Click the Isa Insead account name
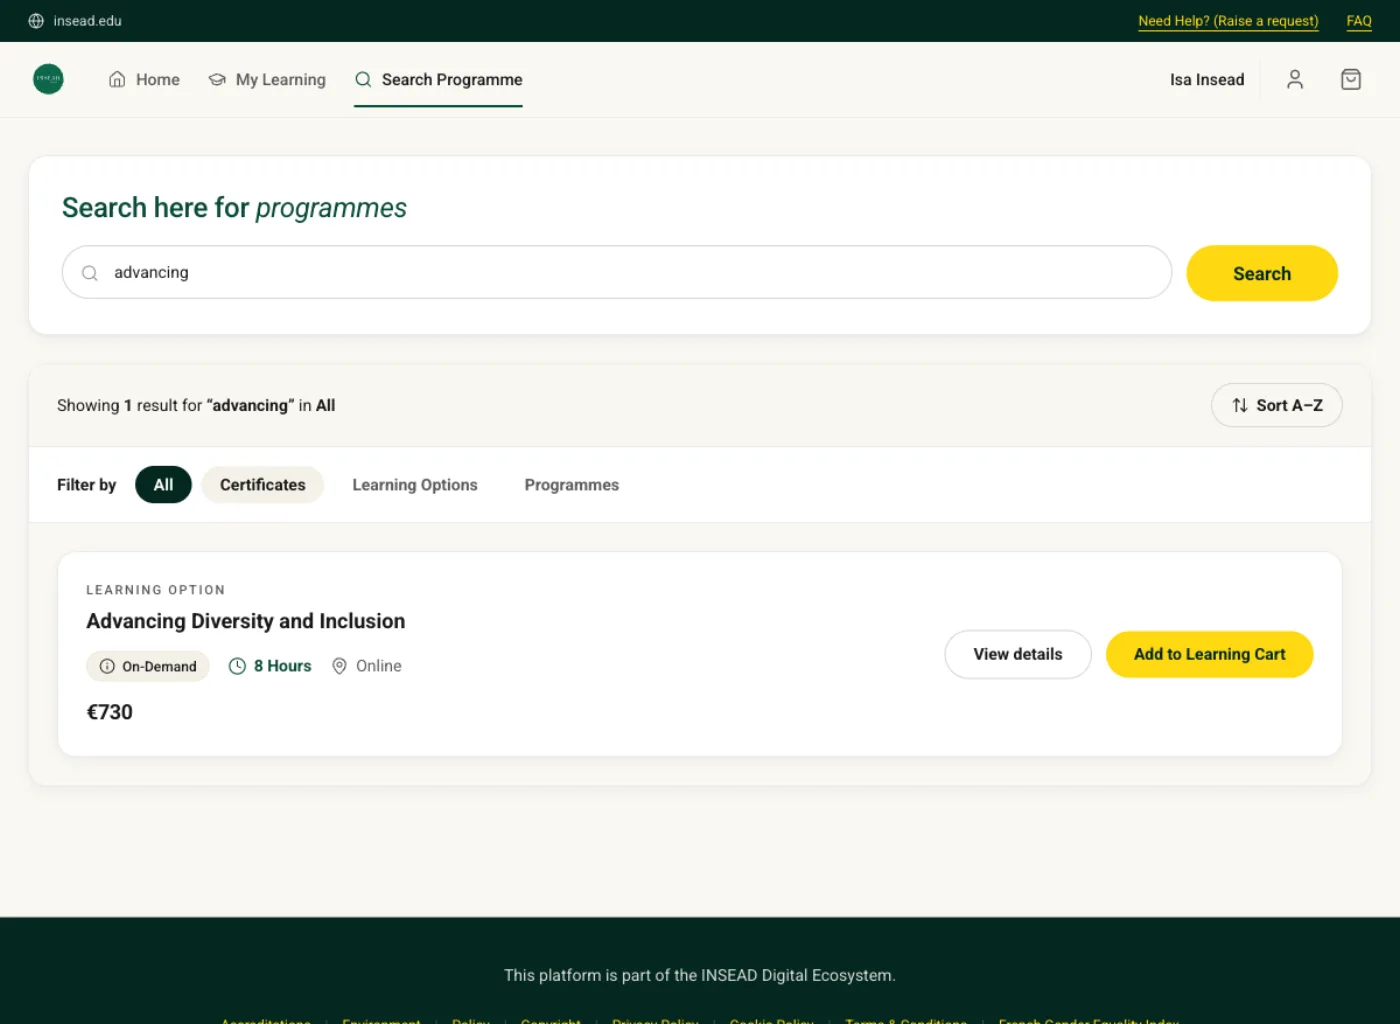 coord(1207,80)
